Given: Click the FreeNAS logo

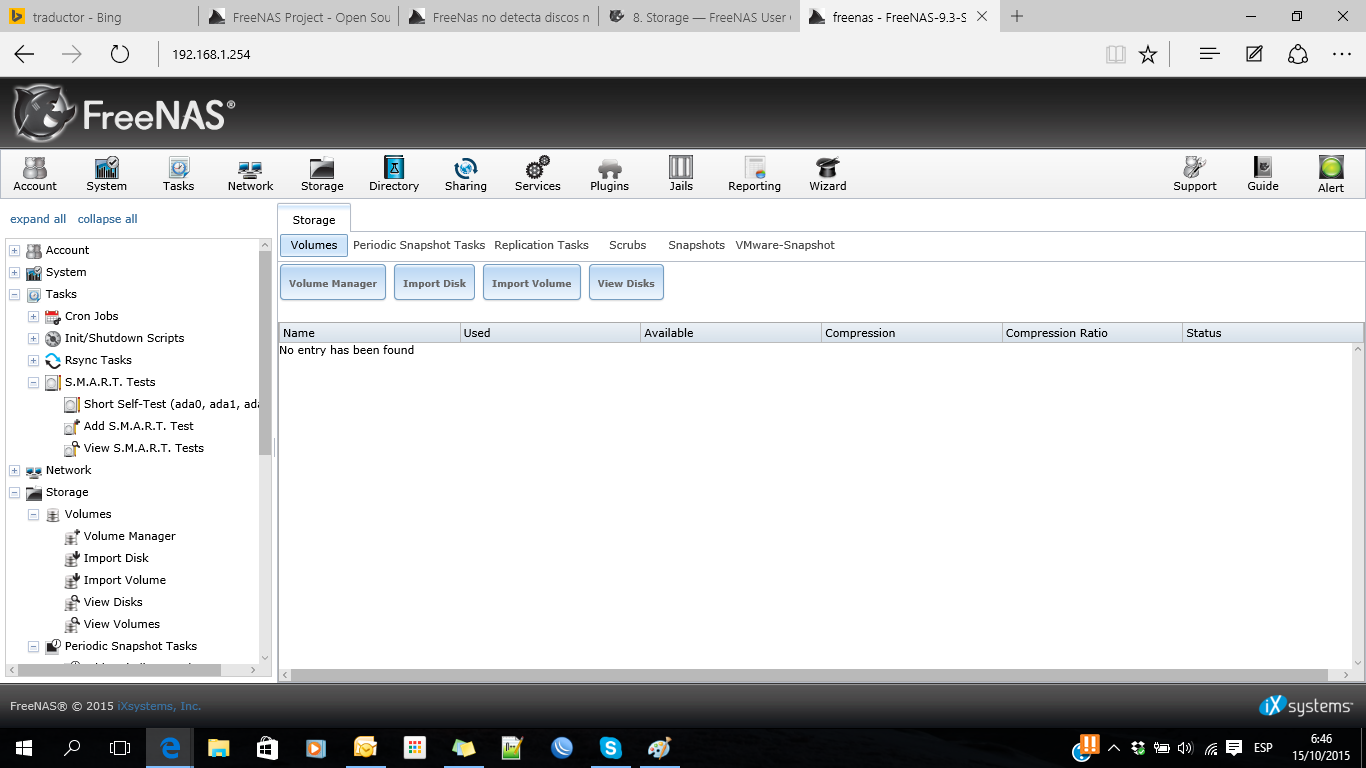Looking at the screenshot, I should pyautogui.click(x=124, y=113).
